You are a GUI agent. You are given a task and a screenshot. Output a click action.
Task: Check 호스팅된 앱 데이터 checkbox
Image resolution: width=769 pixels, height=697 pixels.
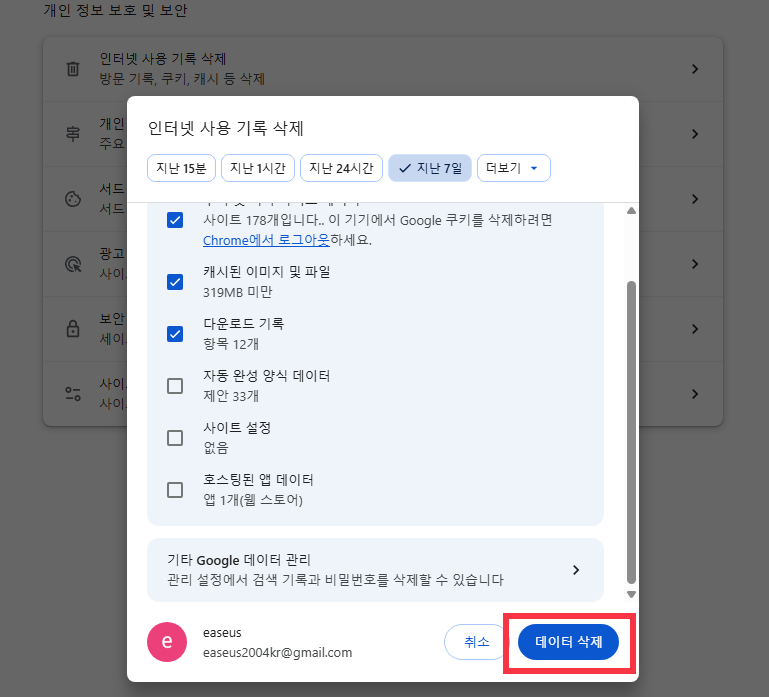(175, 490)
